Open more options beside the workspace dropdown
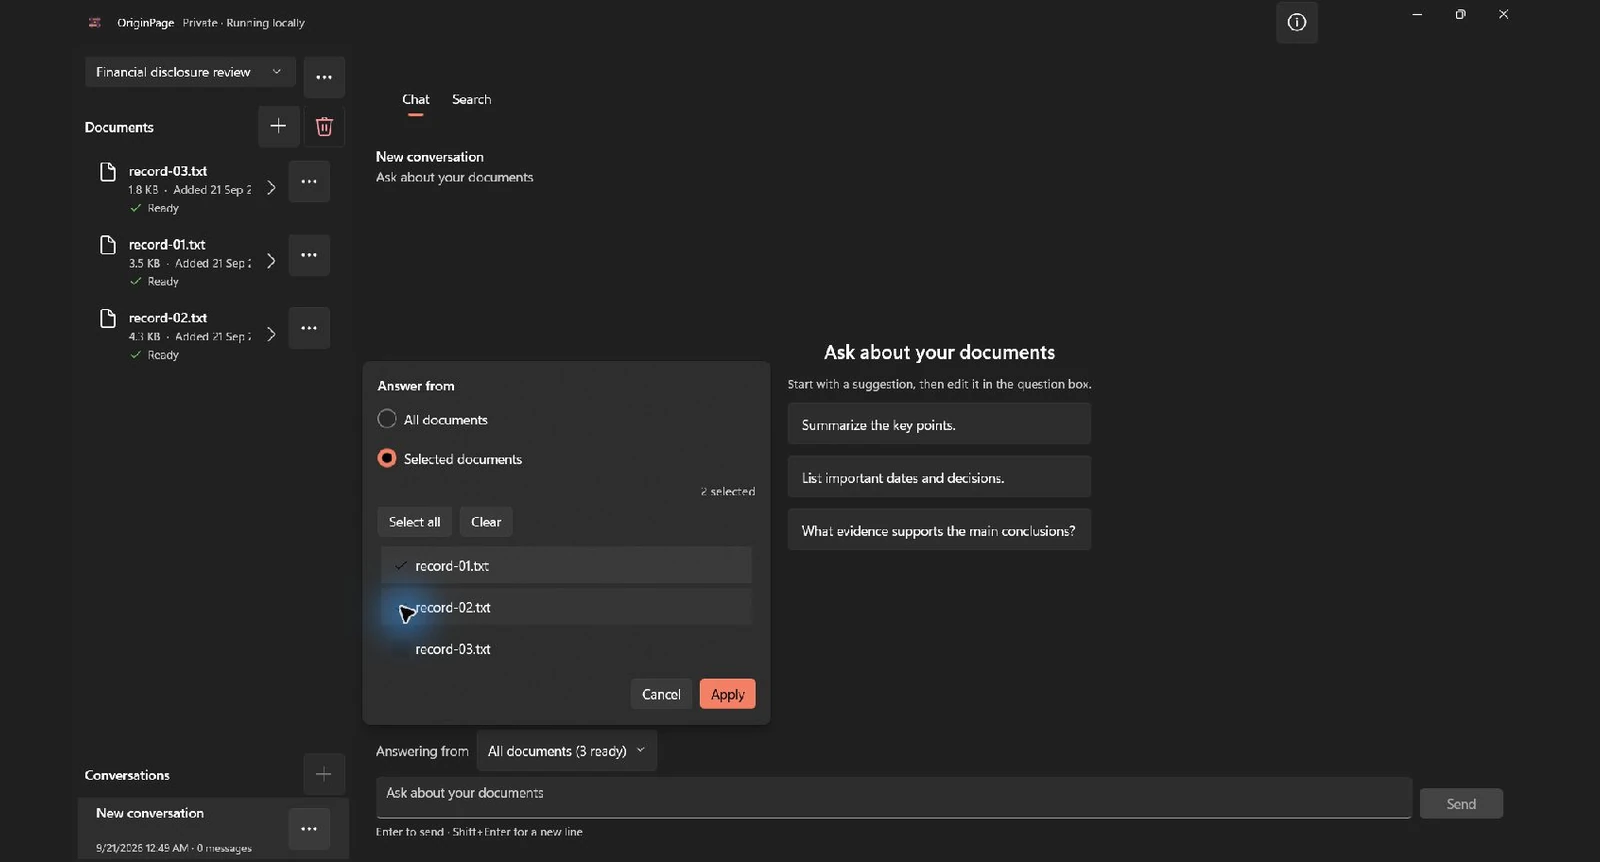Image resolution: width=1600 pixels, height=862 pixels. click(324, 77)
